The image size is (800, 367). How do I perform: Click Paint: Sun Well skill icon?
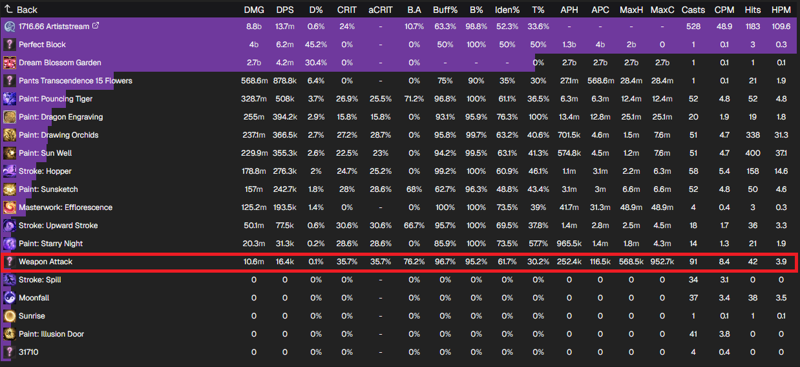[x=9, y=153]
